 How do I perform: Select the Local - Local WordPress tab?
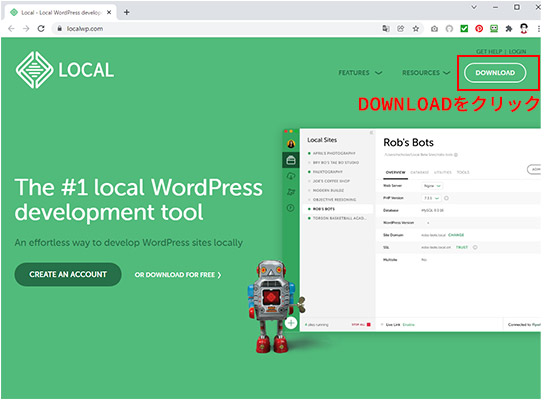(x=61, y=13)
